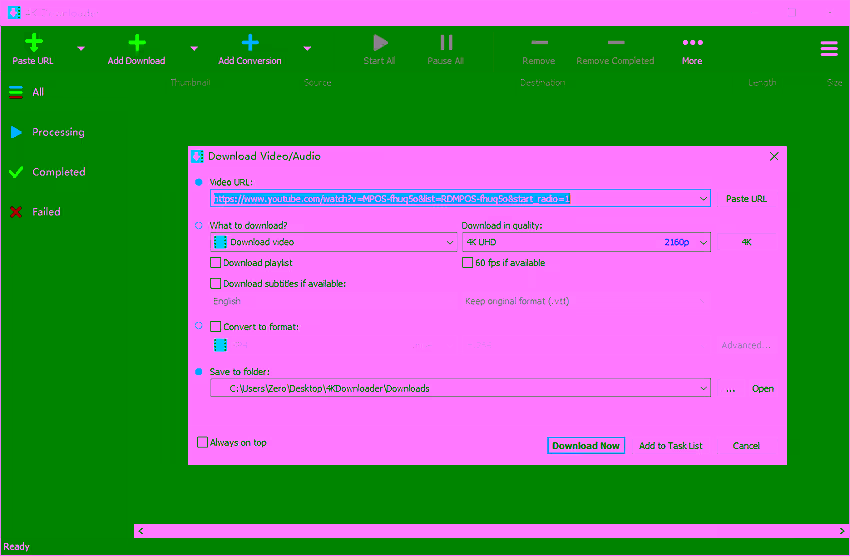Screen dimensions: 850x556
Task: Click the Remove Completed toolbar icon
Action: pos(616,42)
